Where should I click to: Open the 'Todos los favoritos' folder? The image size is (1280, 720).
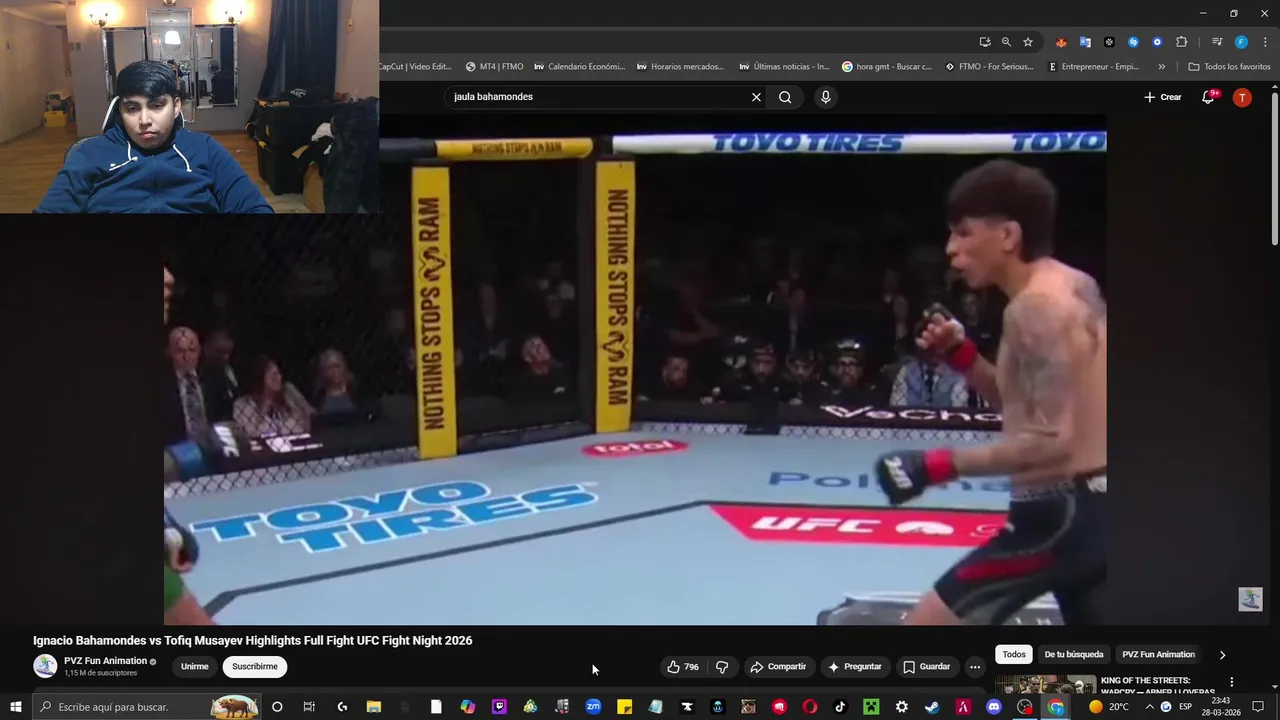[x=1229, y=67]
